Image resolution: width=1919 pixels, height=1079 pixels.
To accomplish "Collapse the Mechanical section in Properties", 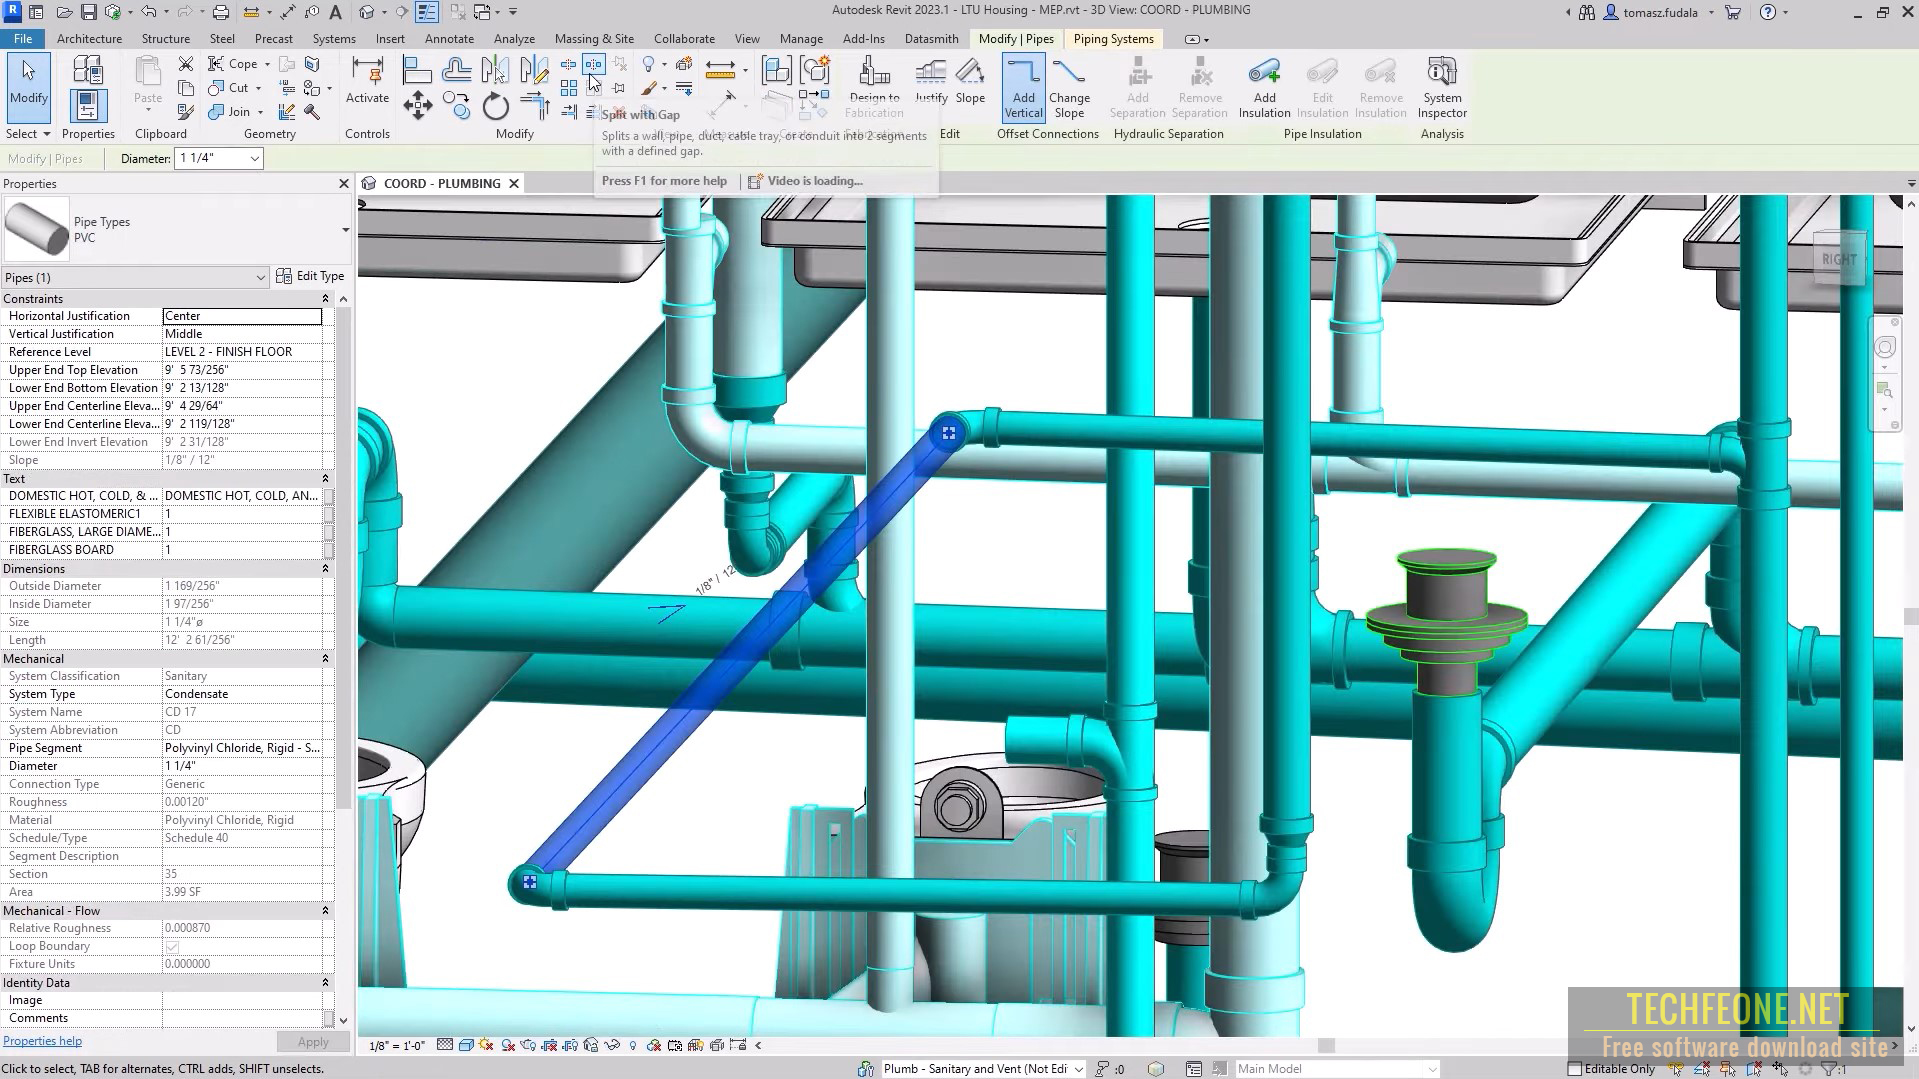I will [325, 658].
